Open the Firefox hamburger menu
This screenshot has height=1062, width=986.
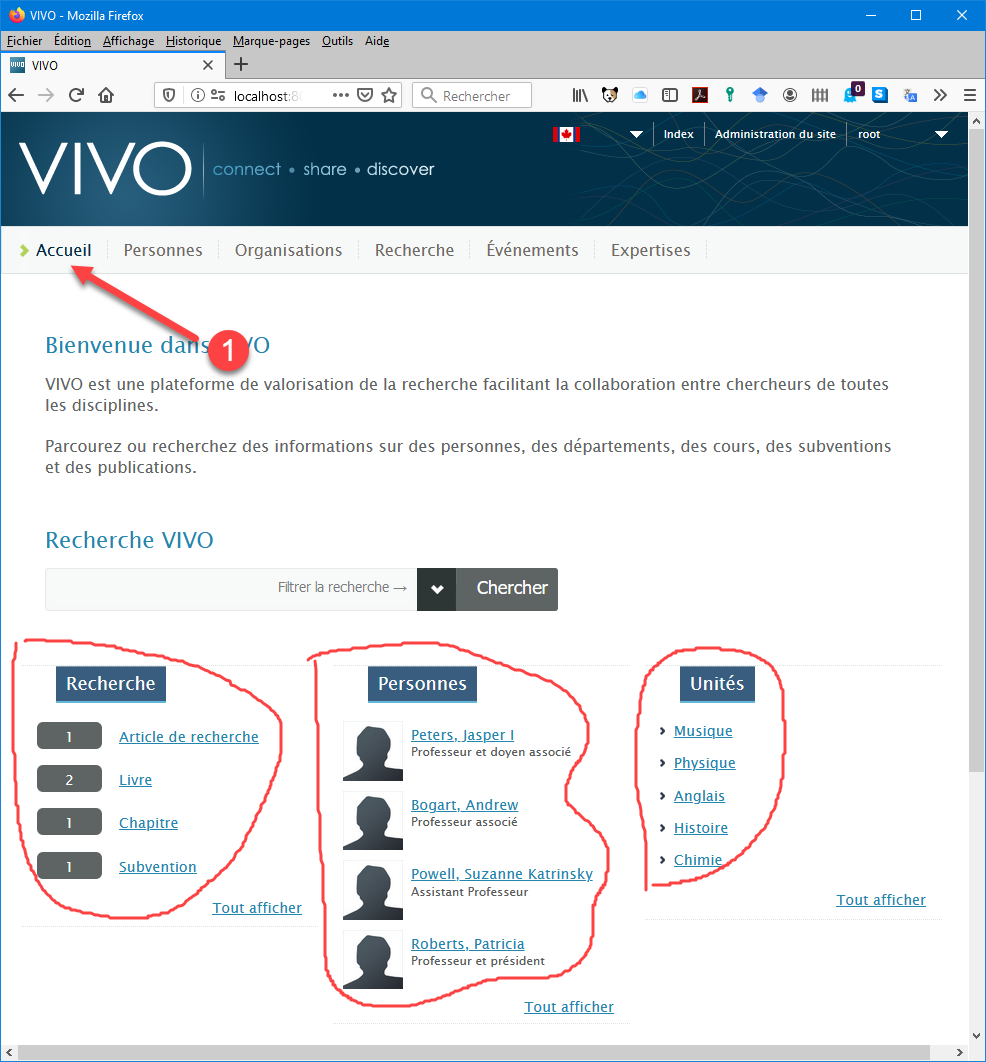coord(970,95)
